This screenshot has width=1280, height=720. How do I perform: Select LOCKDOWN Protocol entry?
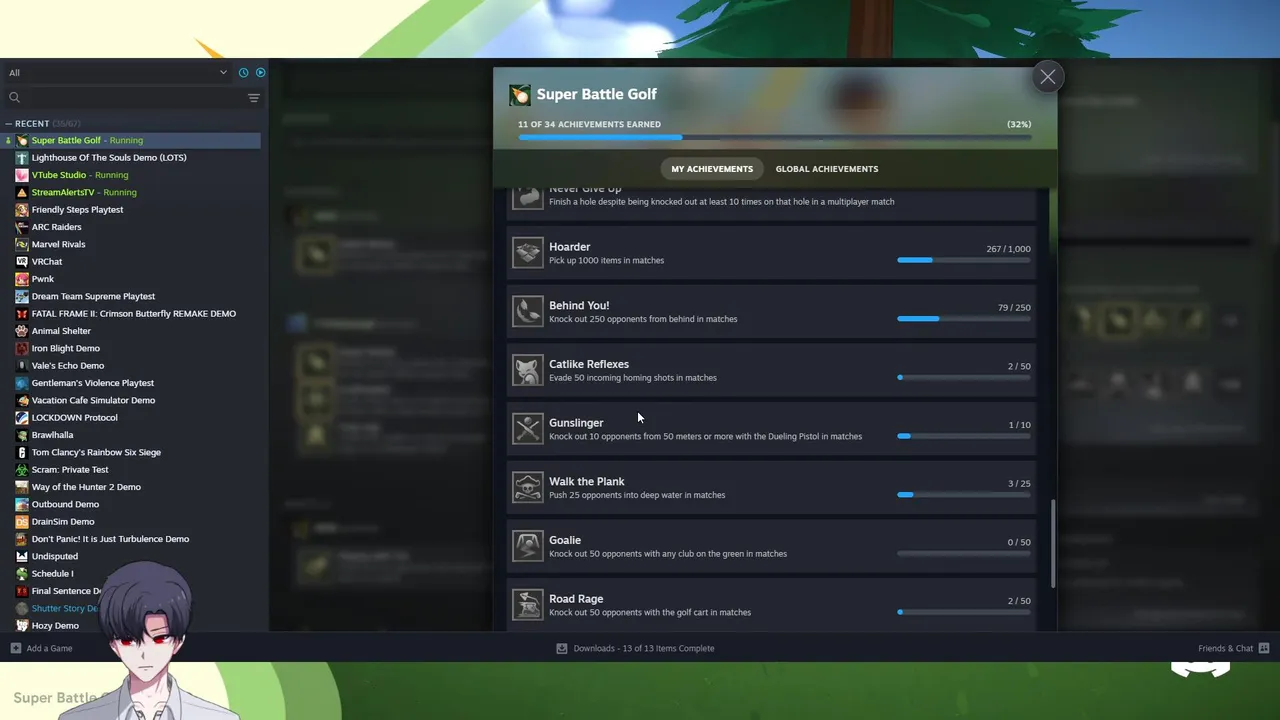pos(74,418)
